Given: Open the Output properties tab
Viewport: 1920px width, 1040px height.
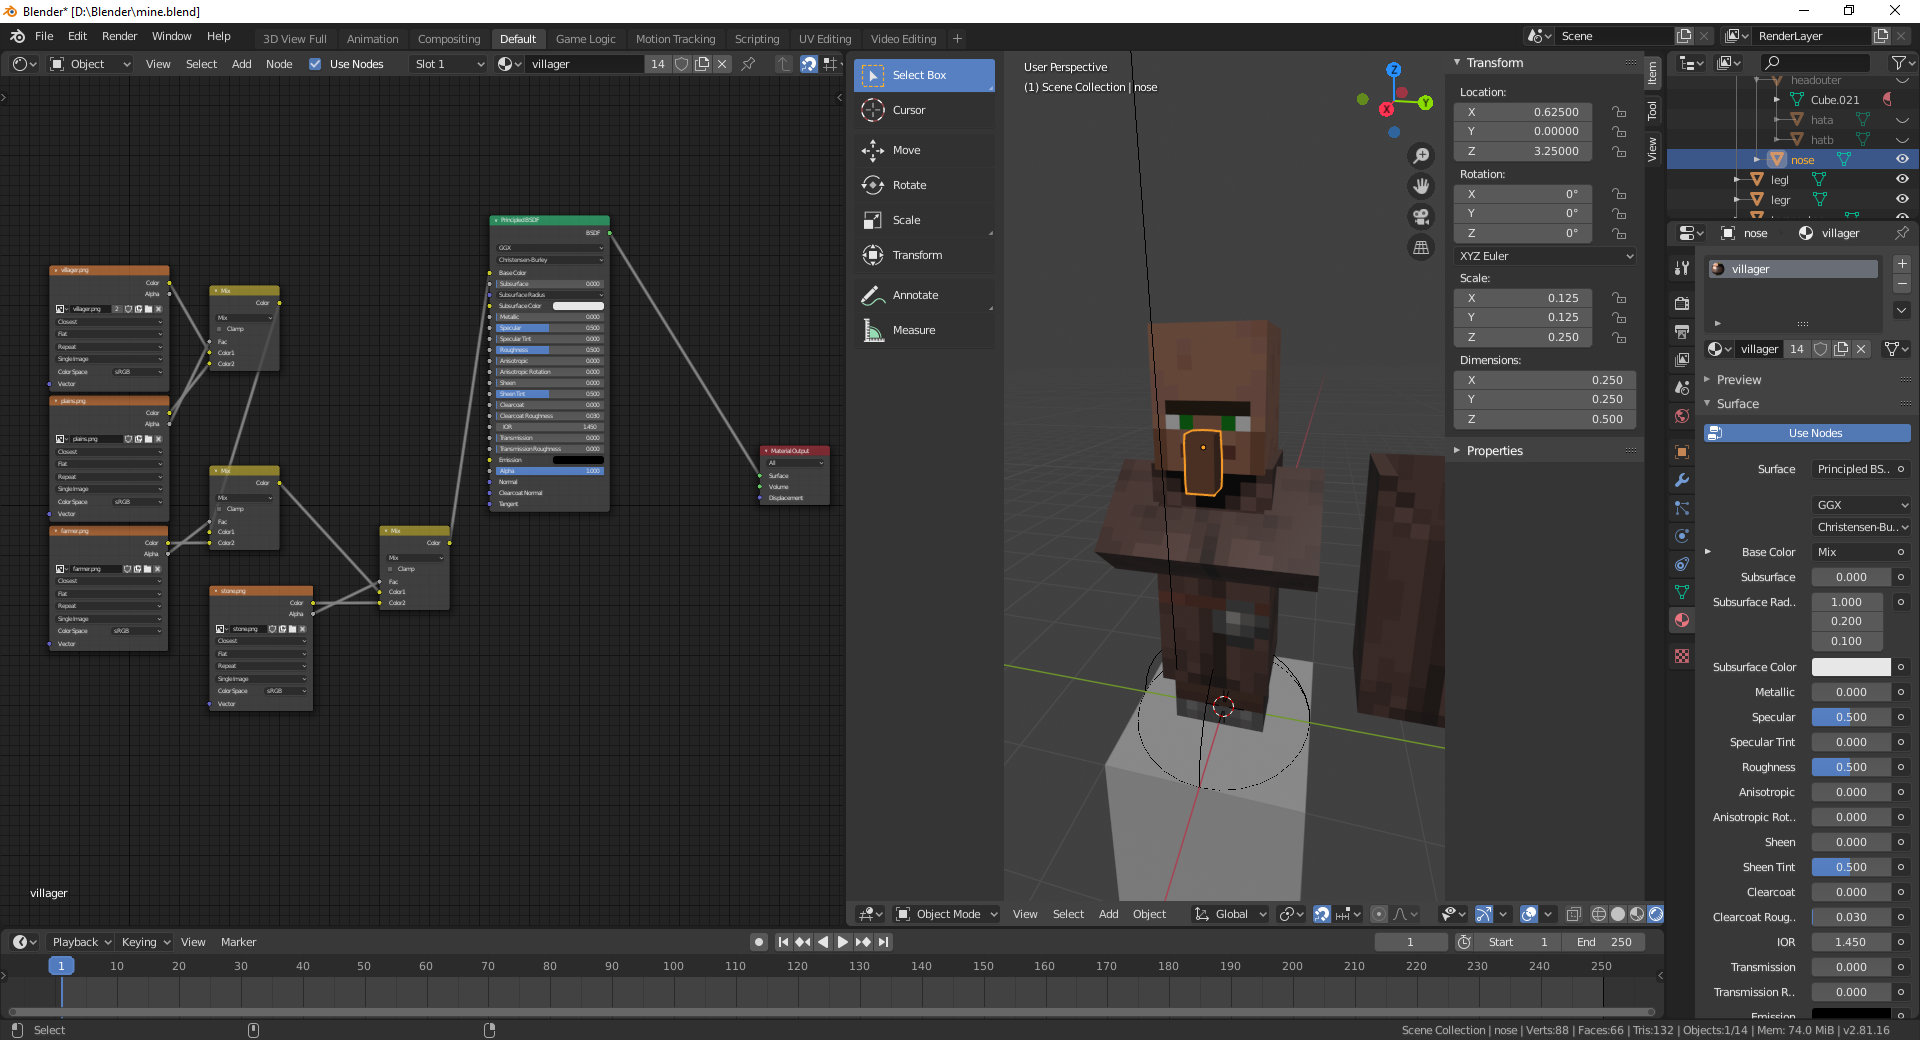Looking at the screenshot, I should pos(1682,331).
